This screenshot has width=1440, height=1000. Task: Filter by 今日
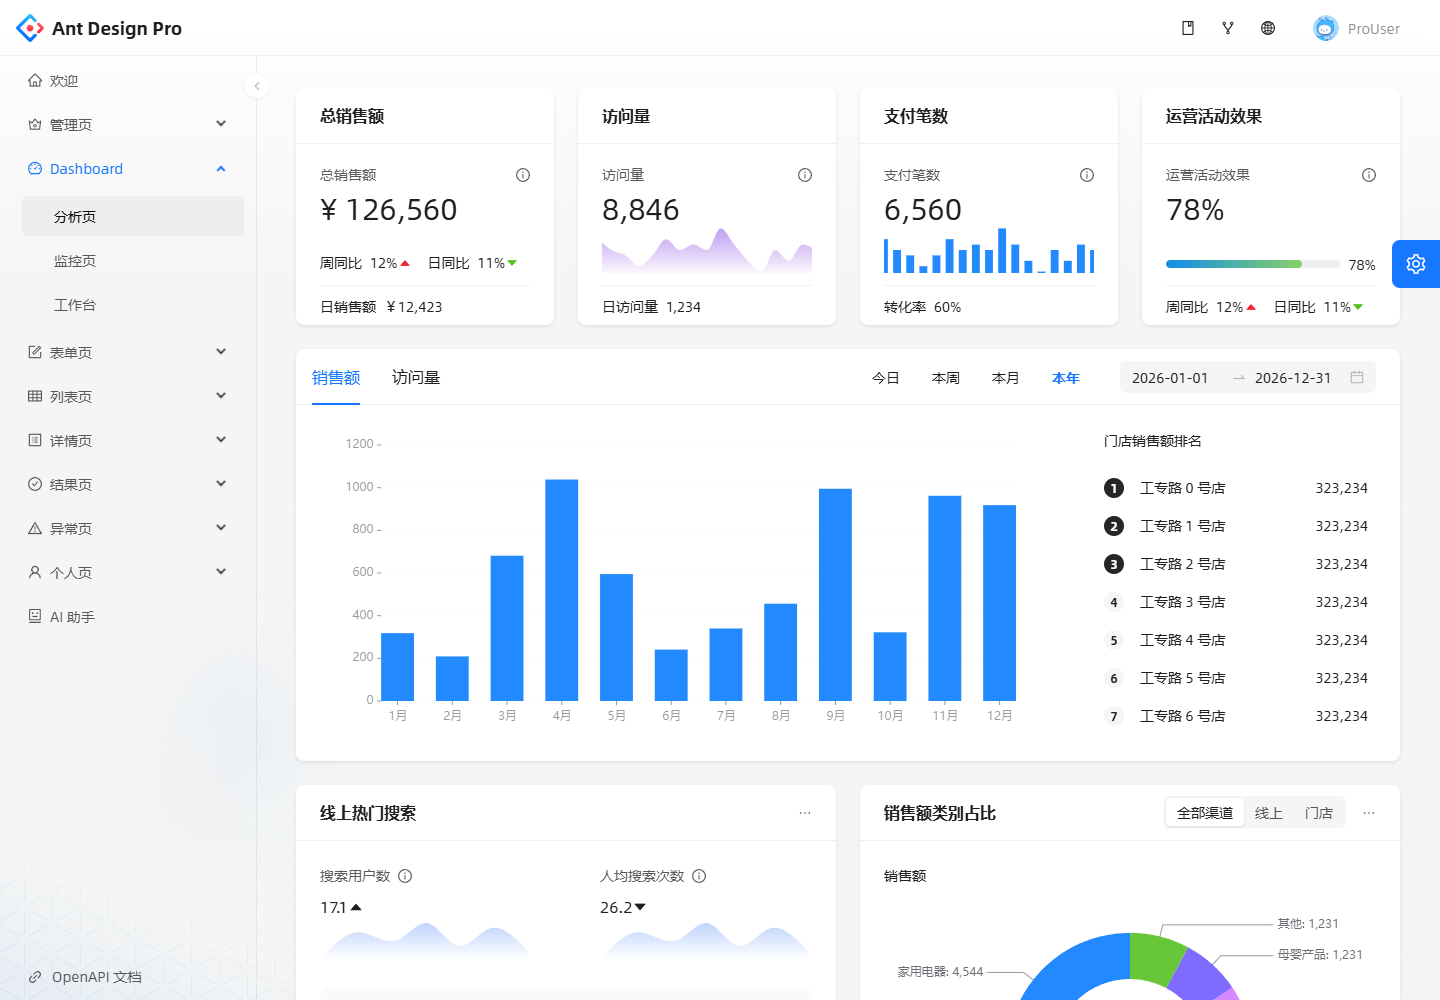coord(886,378)
